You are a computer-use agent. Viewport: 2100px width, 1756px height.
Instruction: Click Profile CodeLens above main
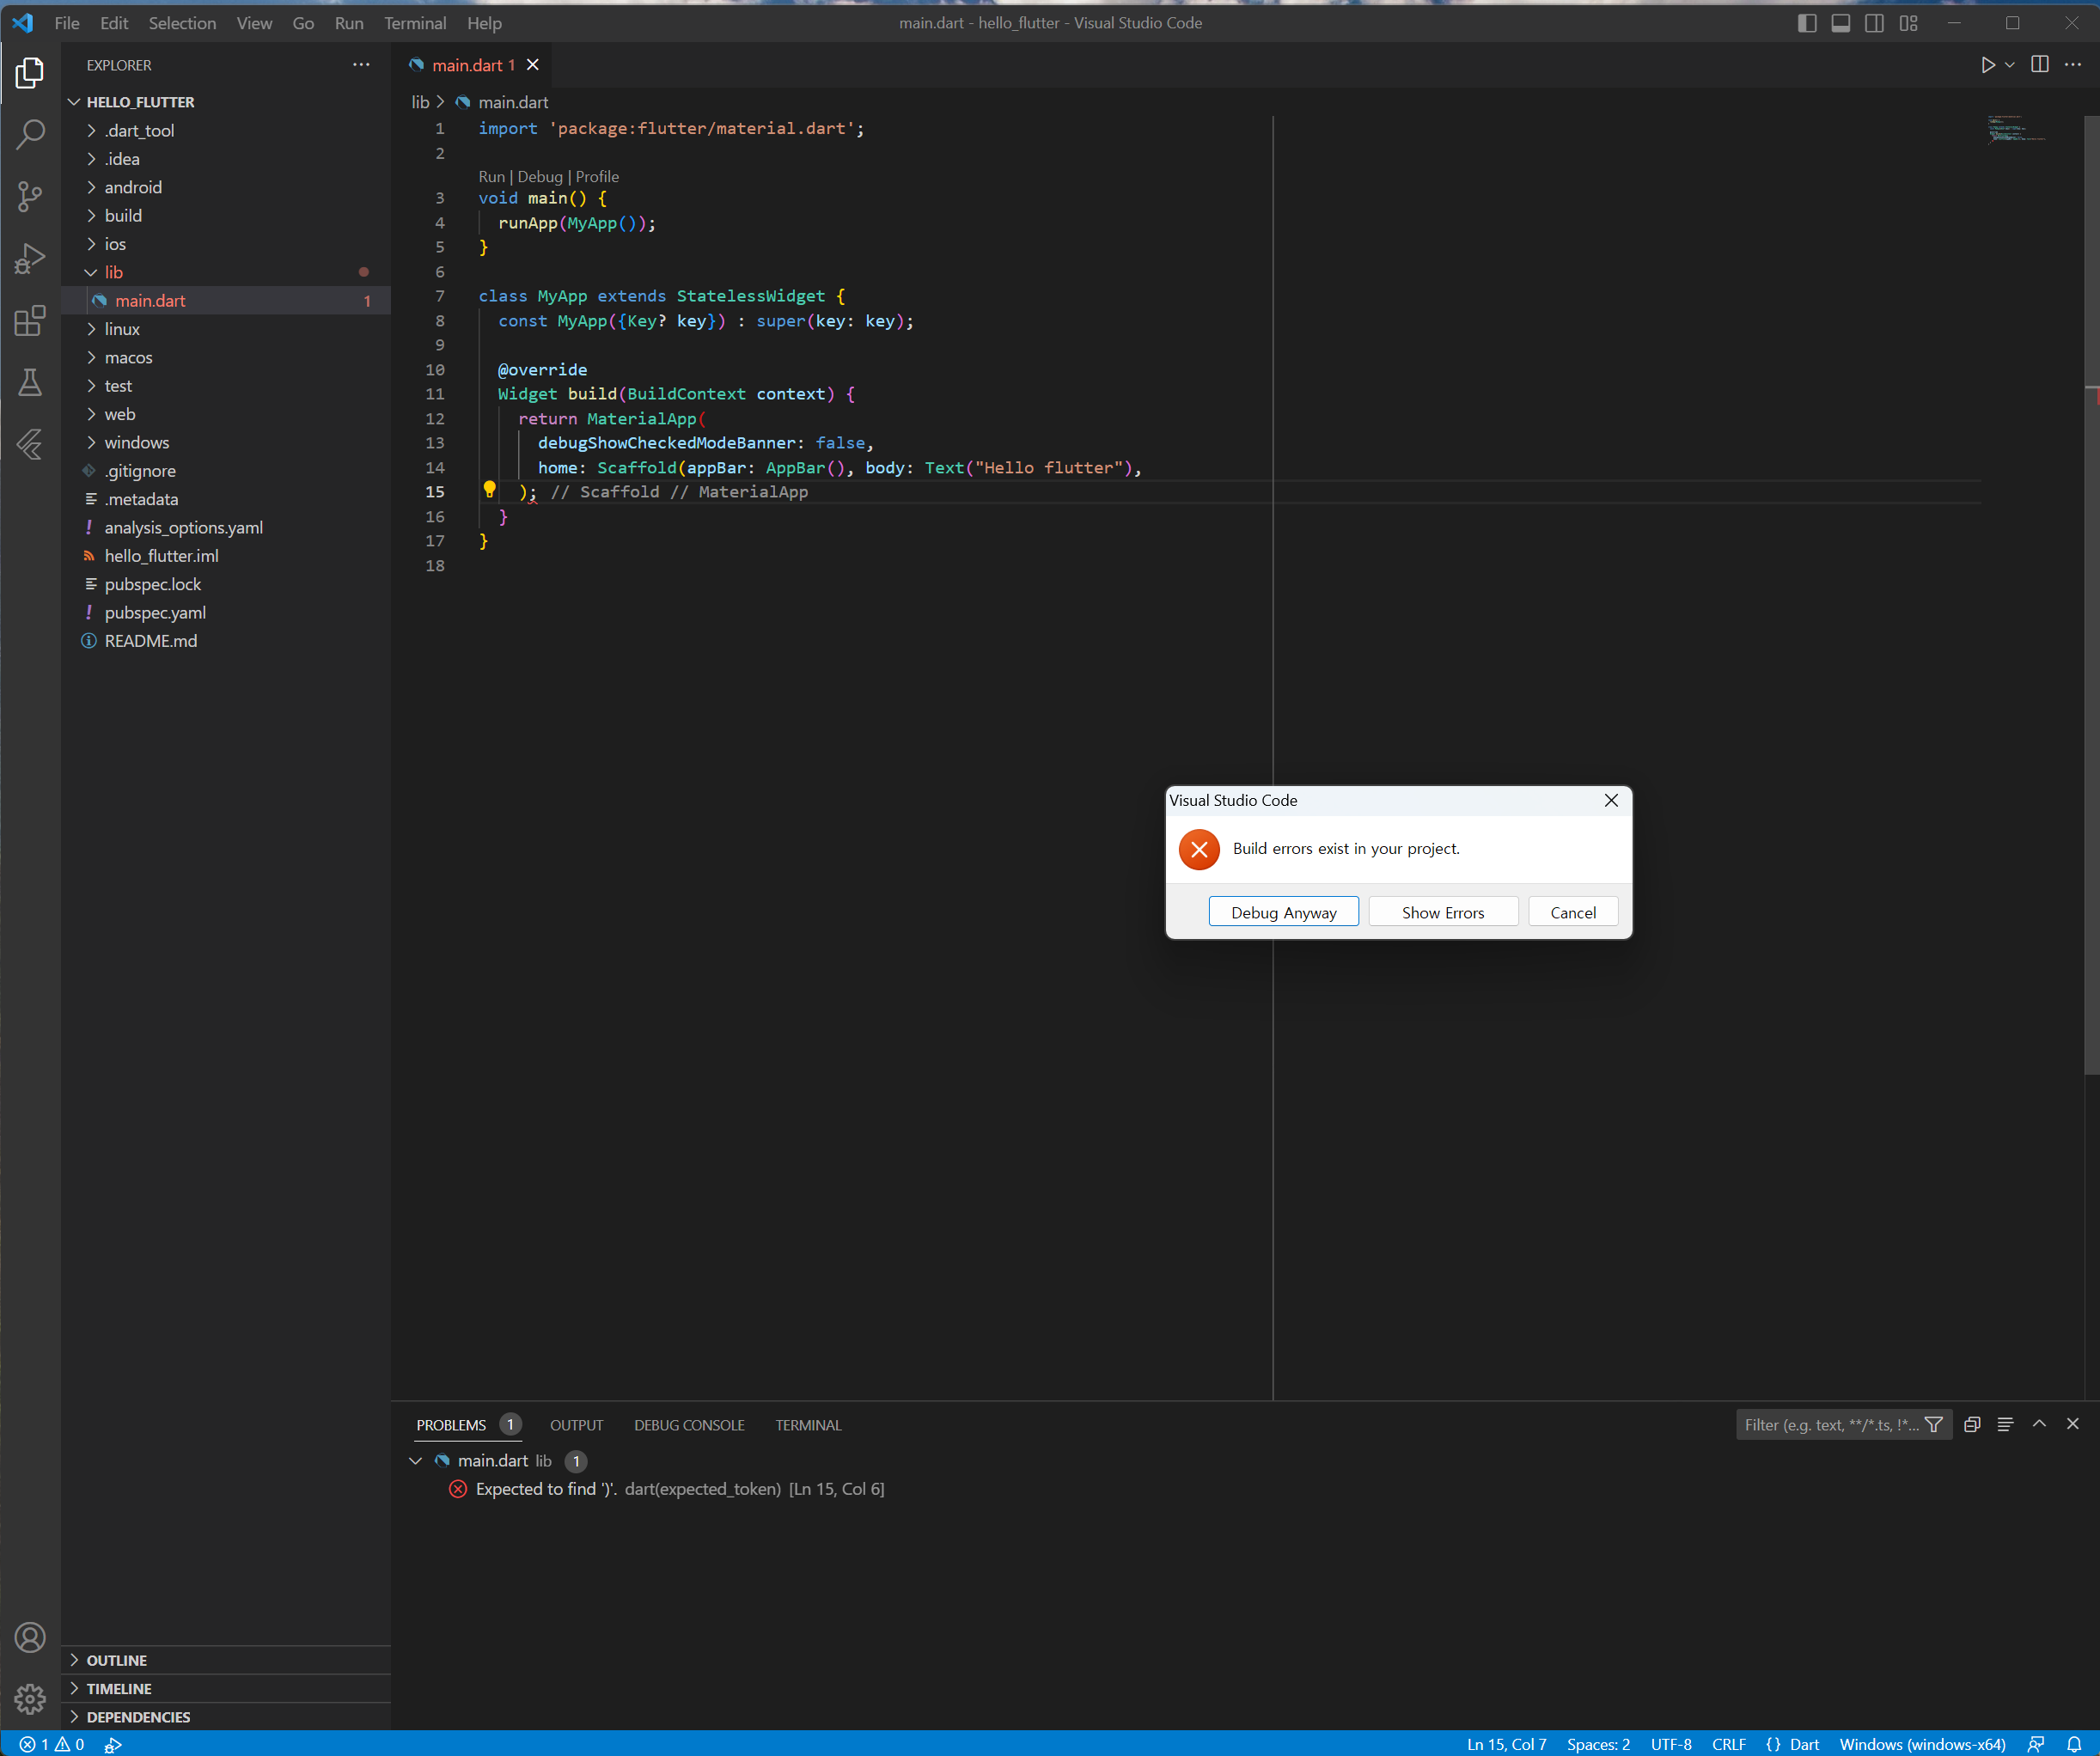597,176
